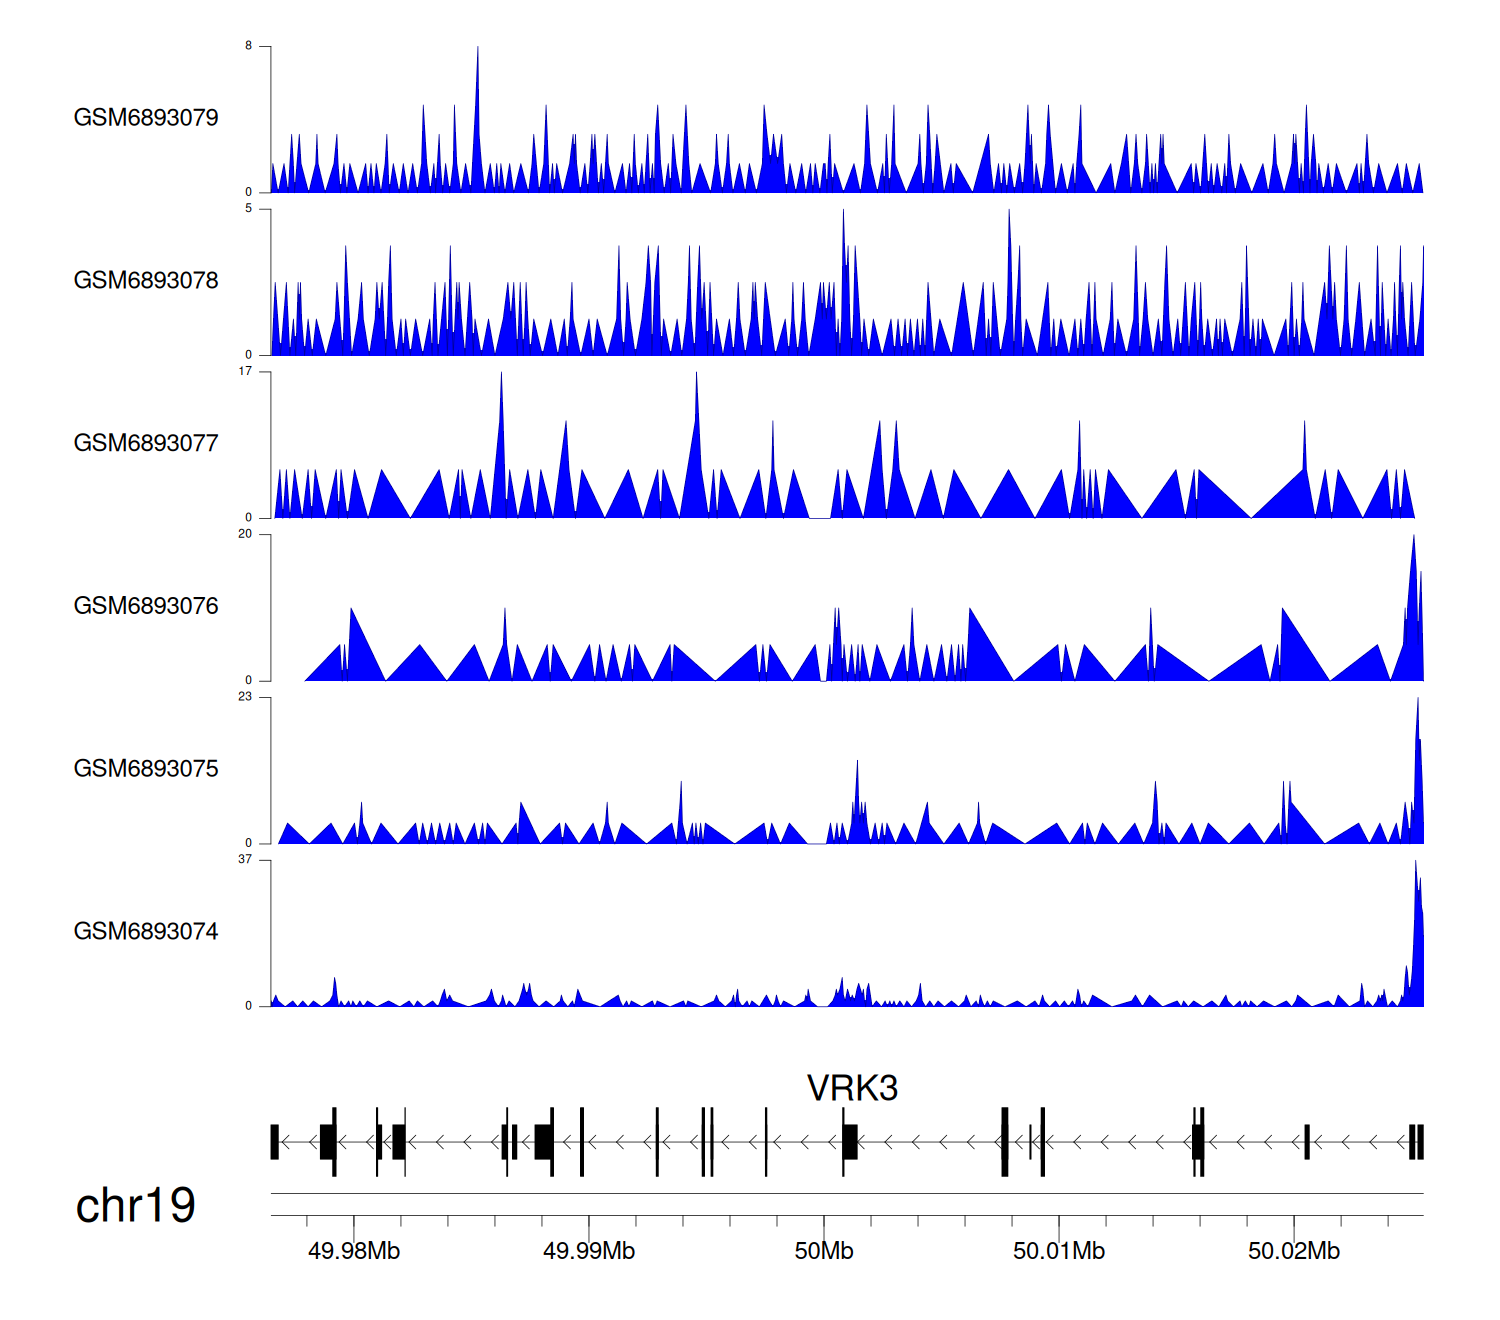Viewport: 1500px width, 1320px height.
Task: Click the y-axis maximum value 17
Action: pyautogui.click(x=245, y=371)
